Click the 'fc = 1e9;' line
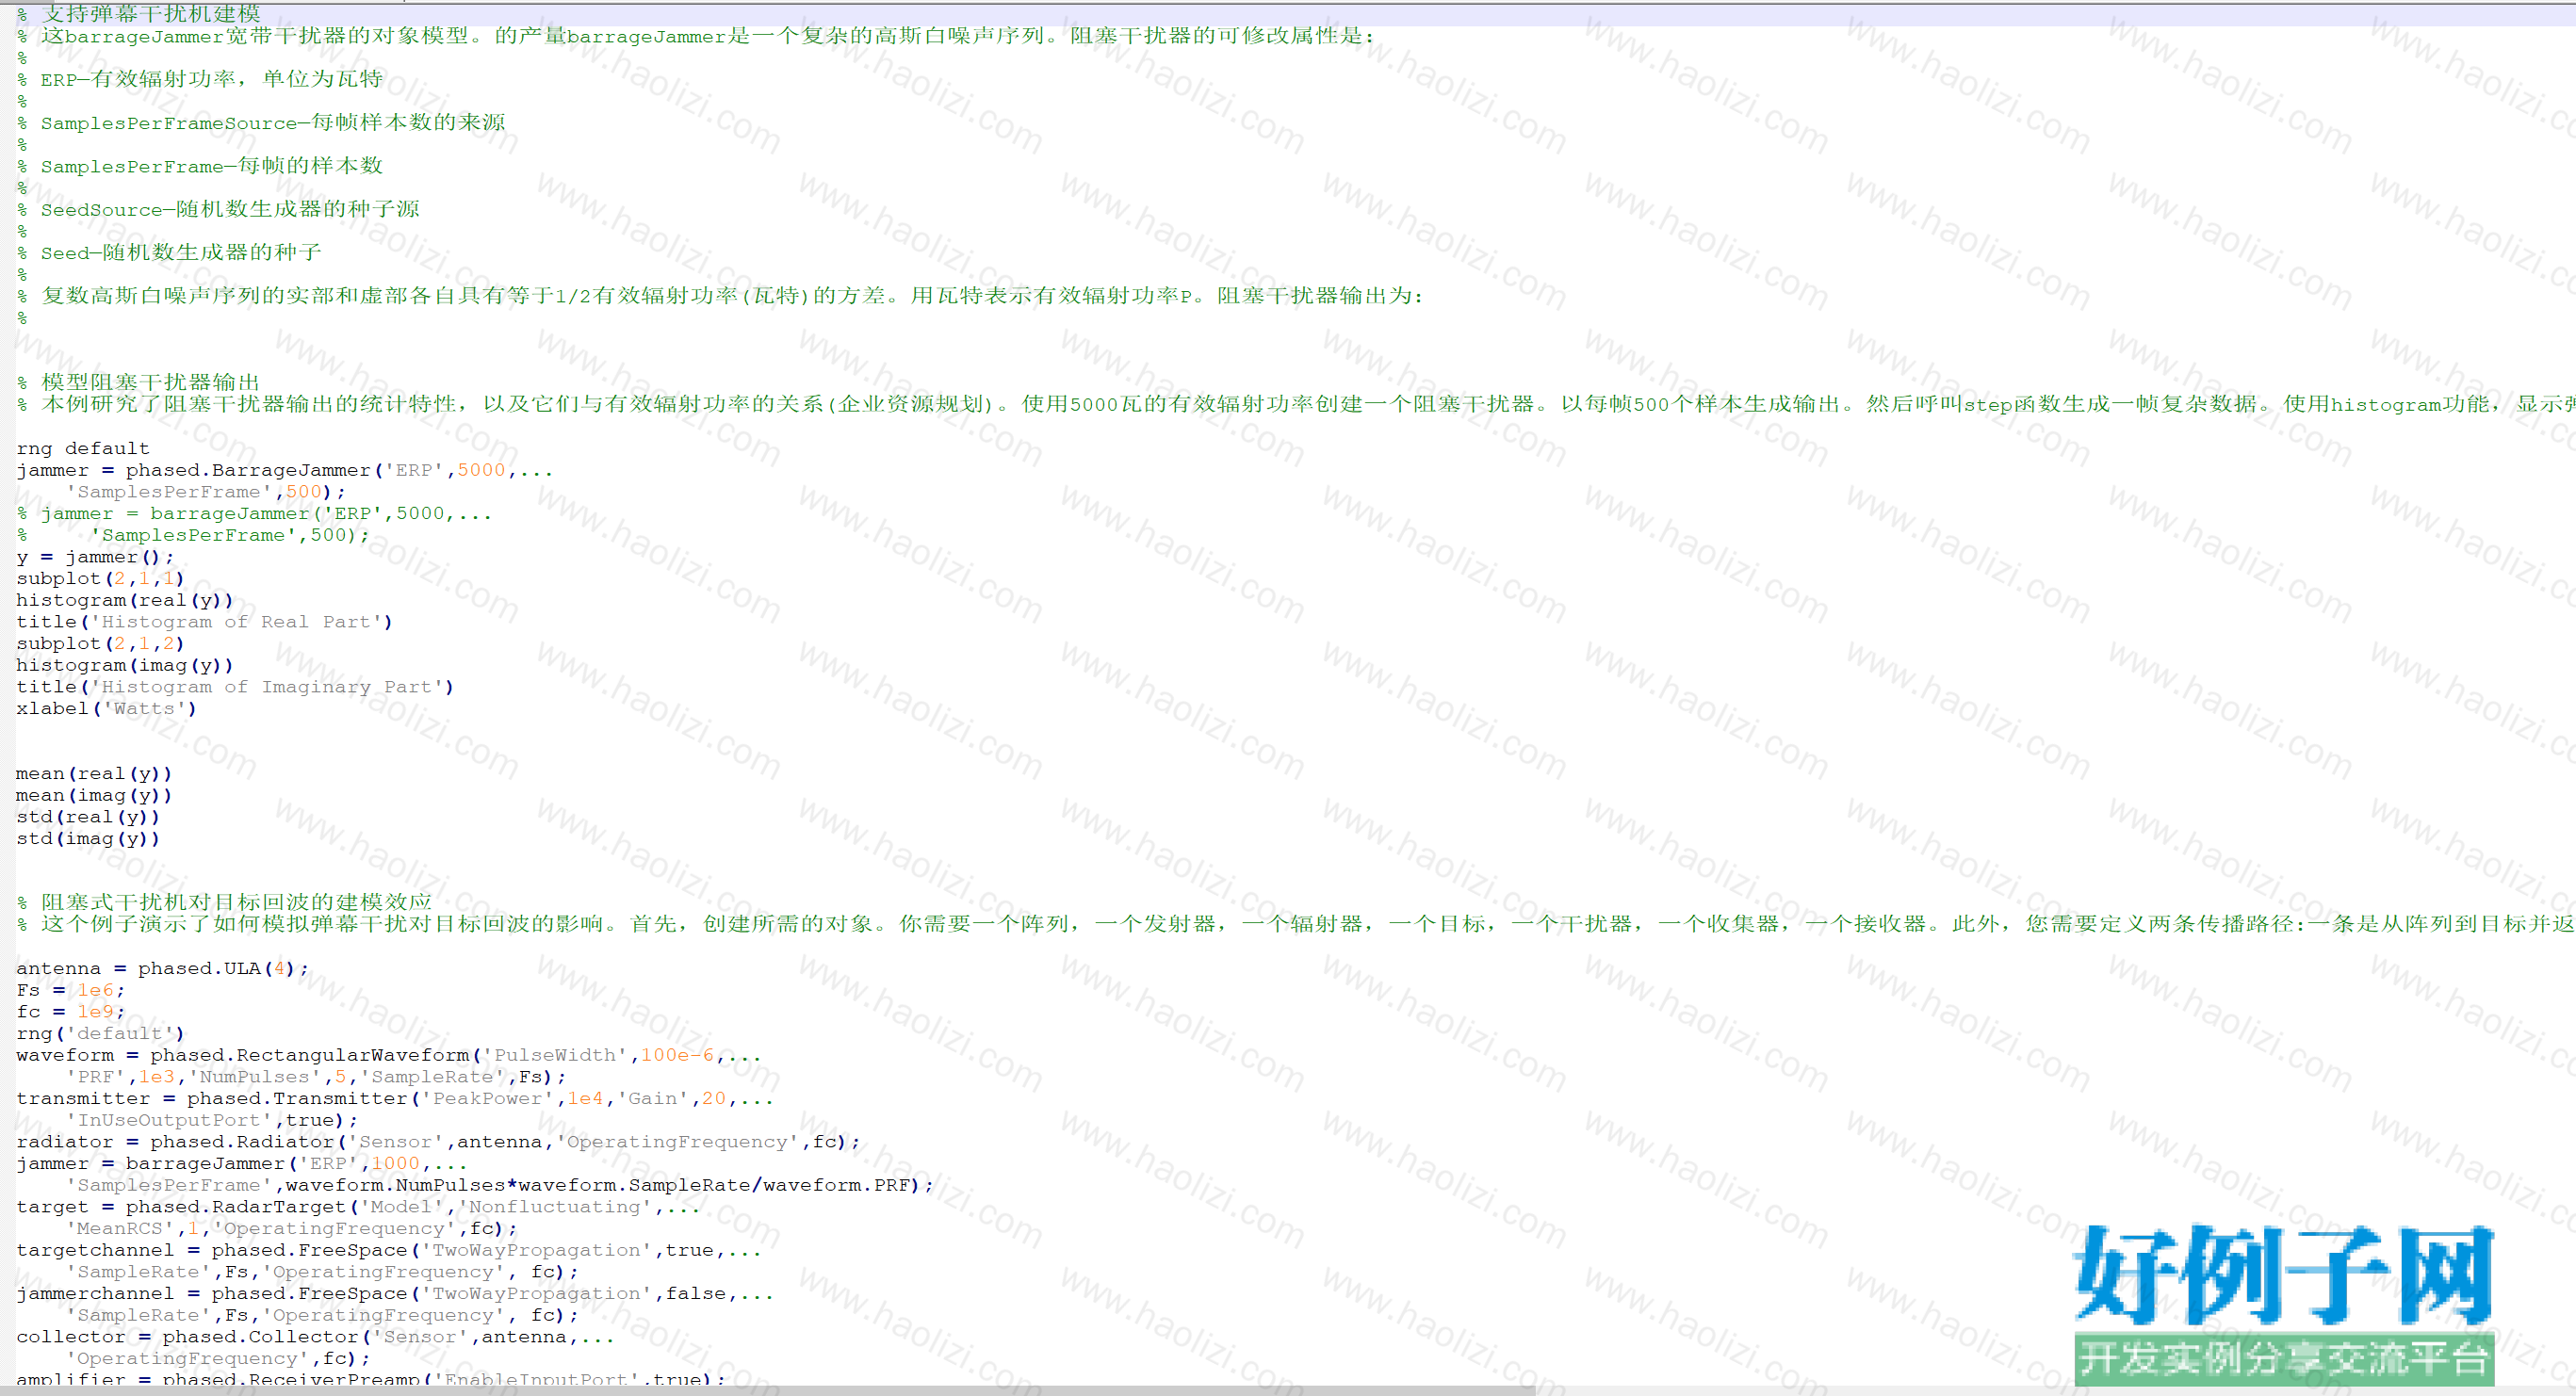The width and height of the screenshot is (2576, 1396). coord(70,1012)
